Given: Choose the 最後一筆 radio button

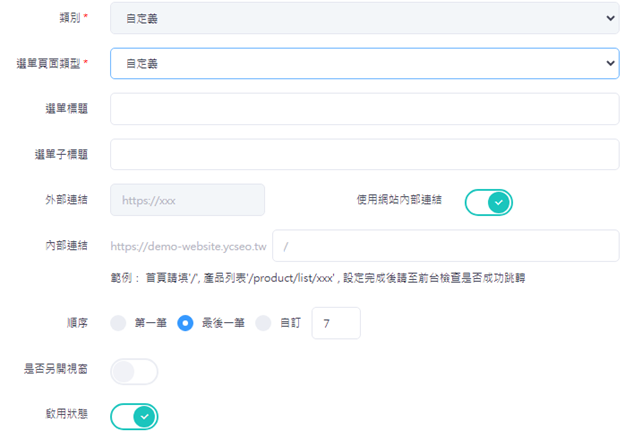Looking at the screenshot, I should (x=185, y=323).
